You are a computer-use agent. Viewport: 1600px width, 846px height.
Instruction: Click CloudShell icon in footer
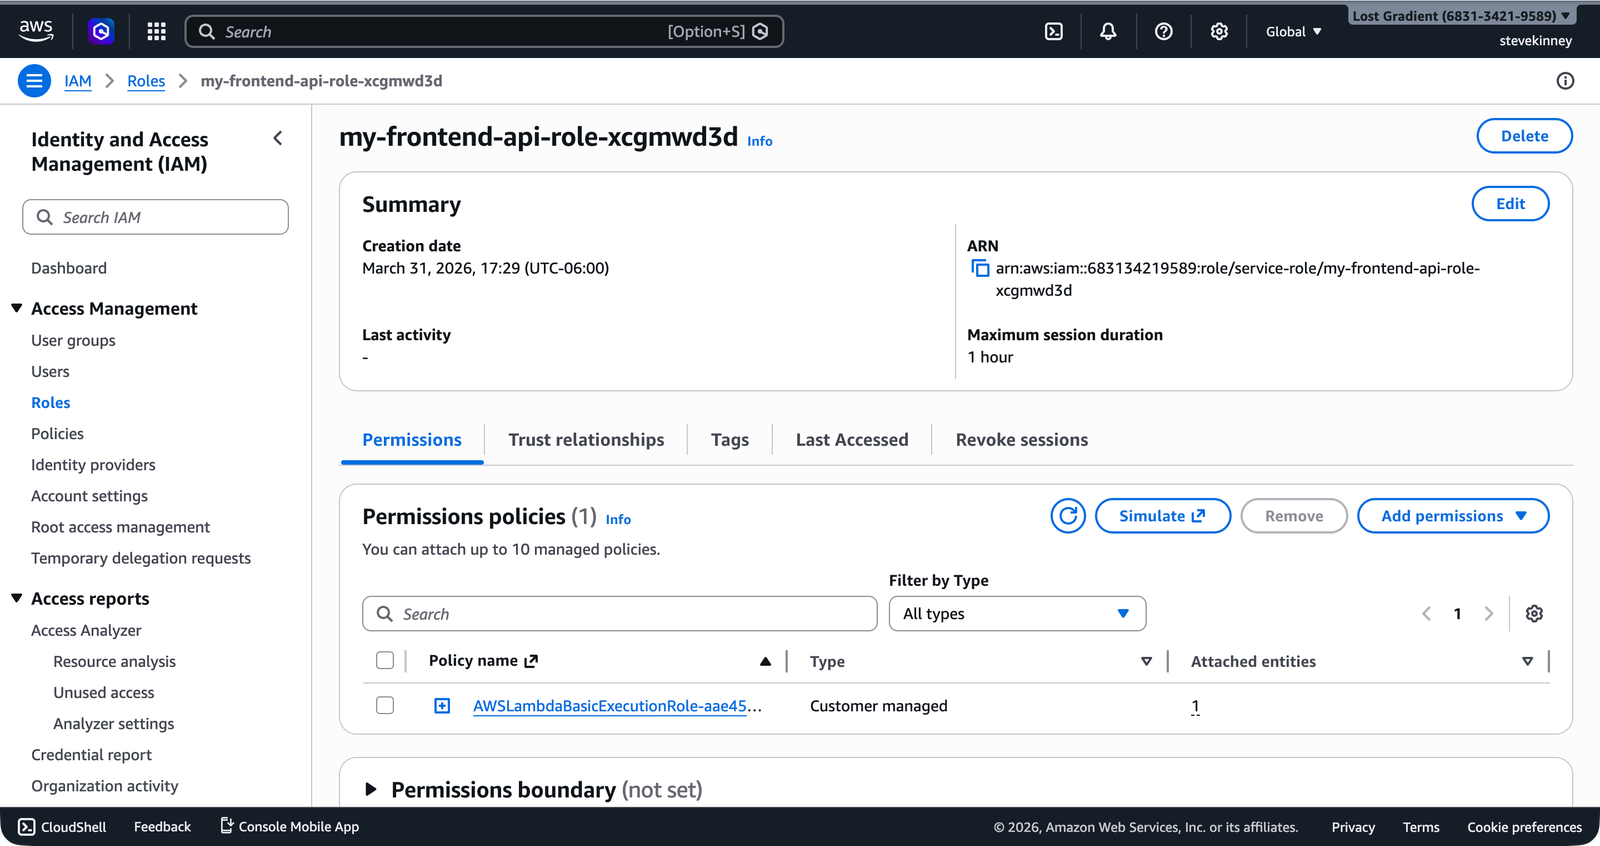27,827
